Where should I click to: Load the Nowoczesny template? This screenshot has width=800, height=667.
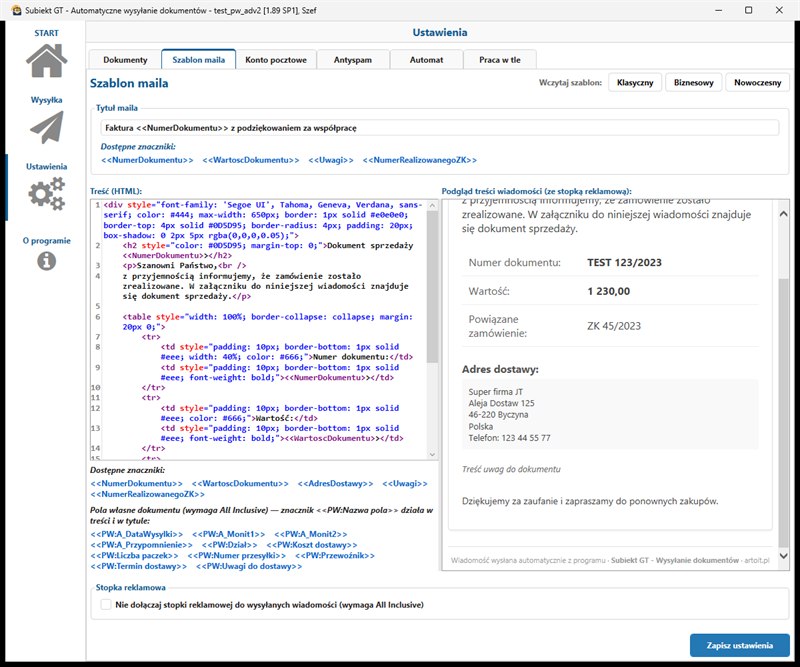[757, 83]
